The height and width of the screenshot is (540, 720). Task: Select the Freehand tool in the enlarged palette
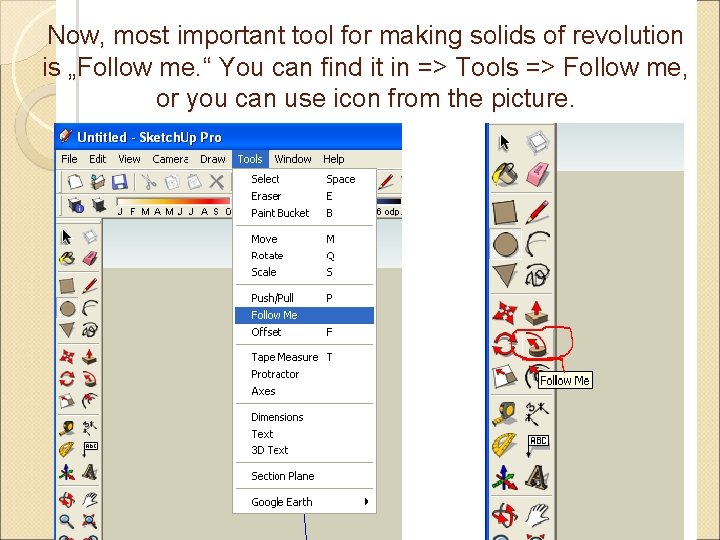(537, 276)
